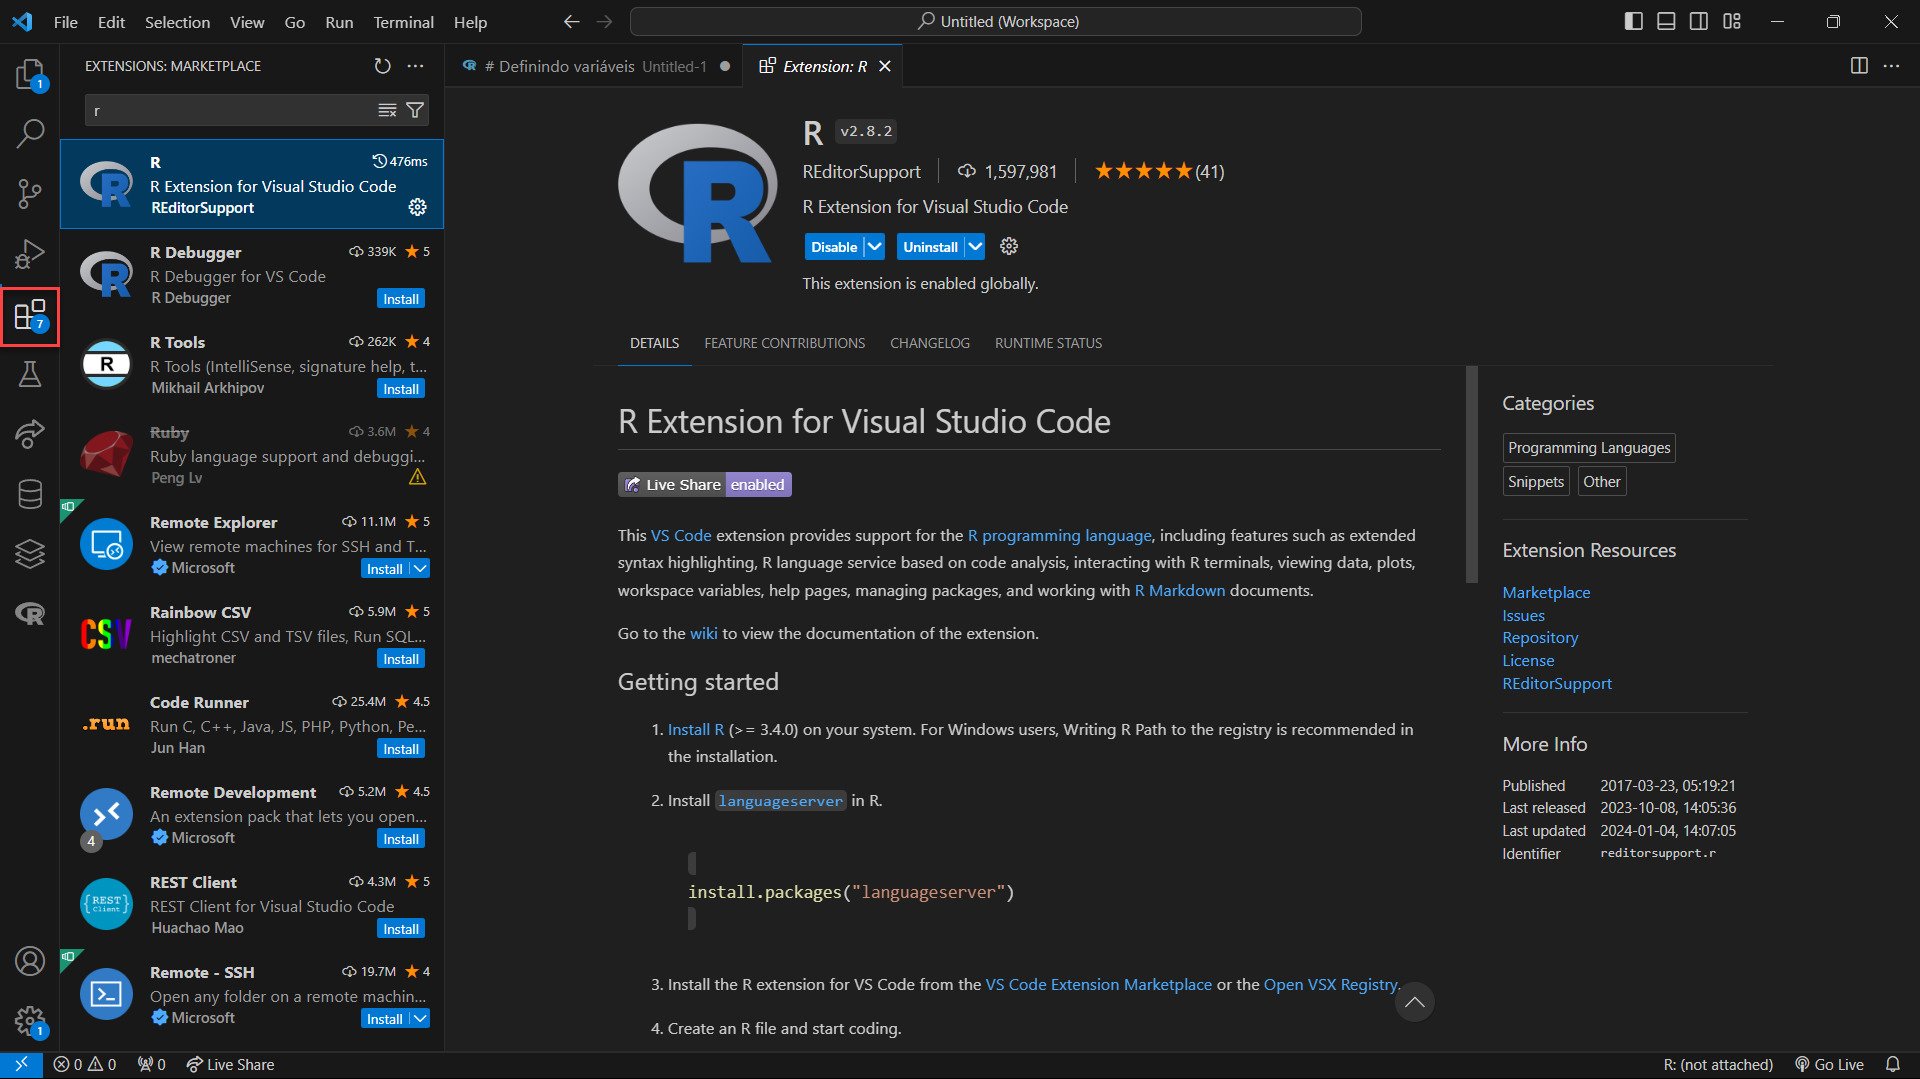The width and height of the screenshot is (1920, 1079).
Task: Open the Manage gear icon in the activity bar
Action: point(30,1021)
